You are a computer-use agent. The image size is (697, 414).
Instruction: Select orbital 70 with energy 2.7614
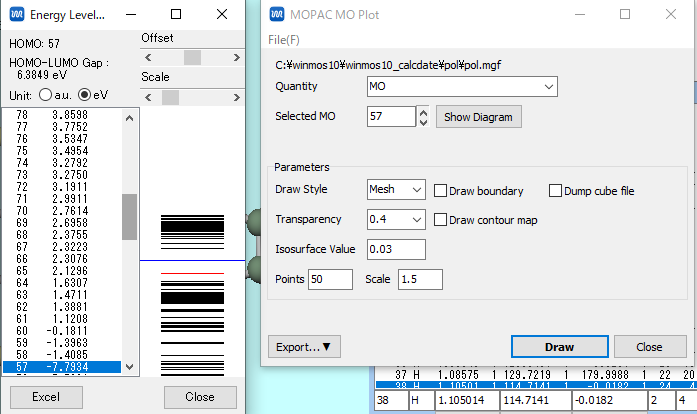62,211
